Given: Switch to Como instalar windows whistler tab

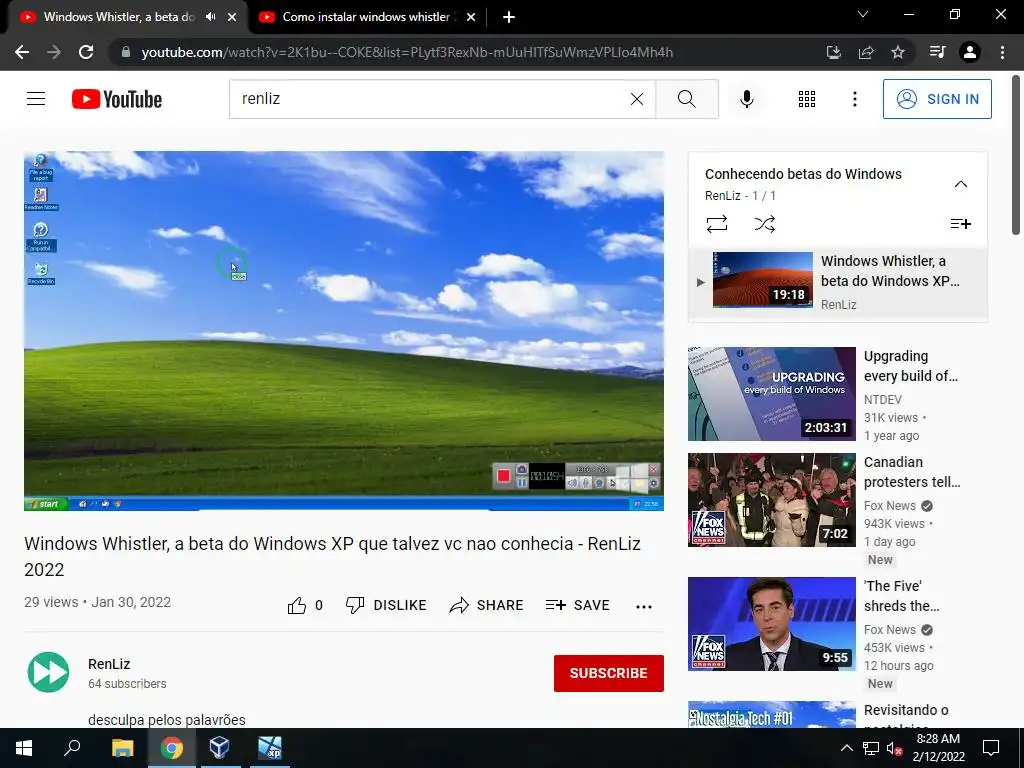Looking at the screenshot, I should [366, 17].
